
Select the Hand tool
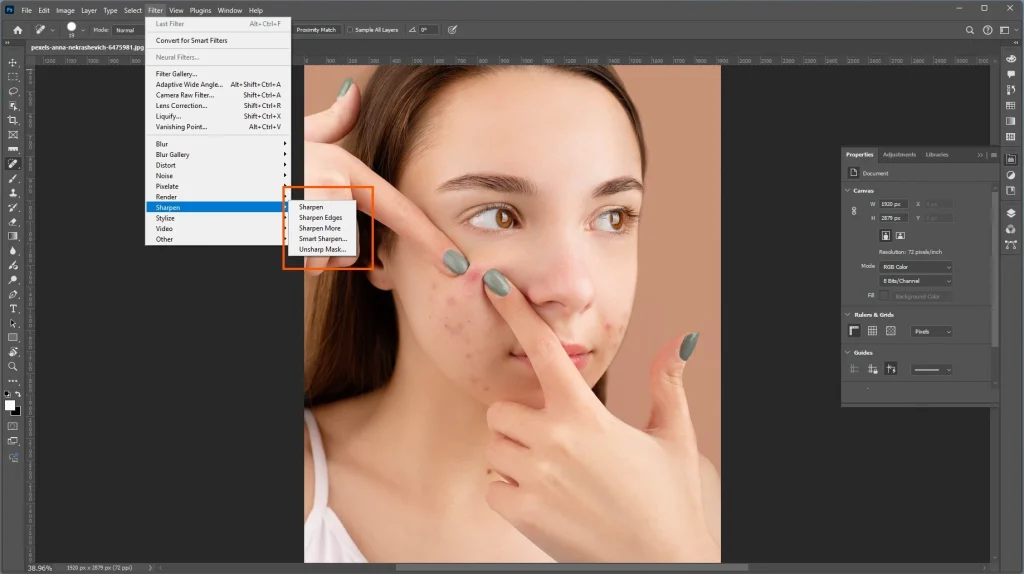coord(12,352)
